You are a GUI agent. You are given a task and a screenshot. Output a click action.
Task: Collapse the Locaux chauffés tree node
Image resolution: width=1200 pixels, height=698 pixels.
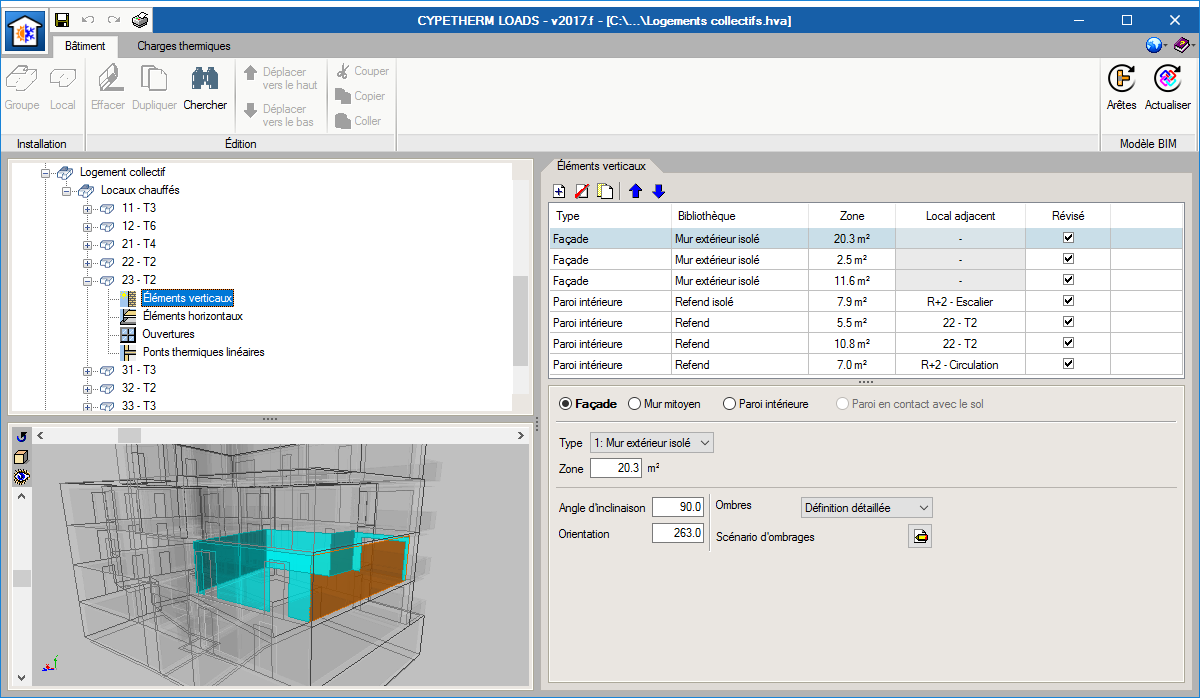coord(66,190)
